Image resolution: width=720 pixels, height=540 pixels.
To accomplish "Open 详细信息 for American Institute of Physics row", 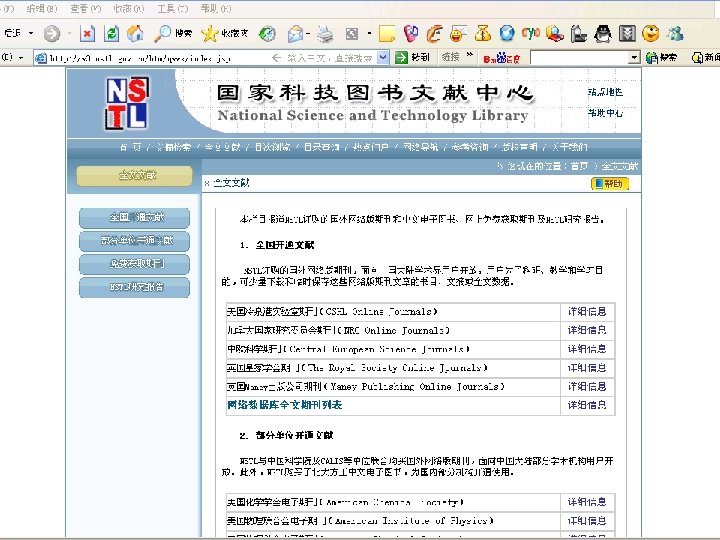I will click(587, 521).
